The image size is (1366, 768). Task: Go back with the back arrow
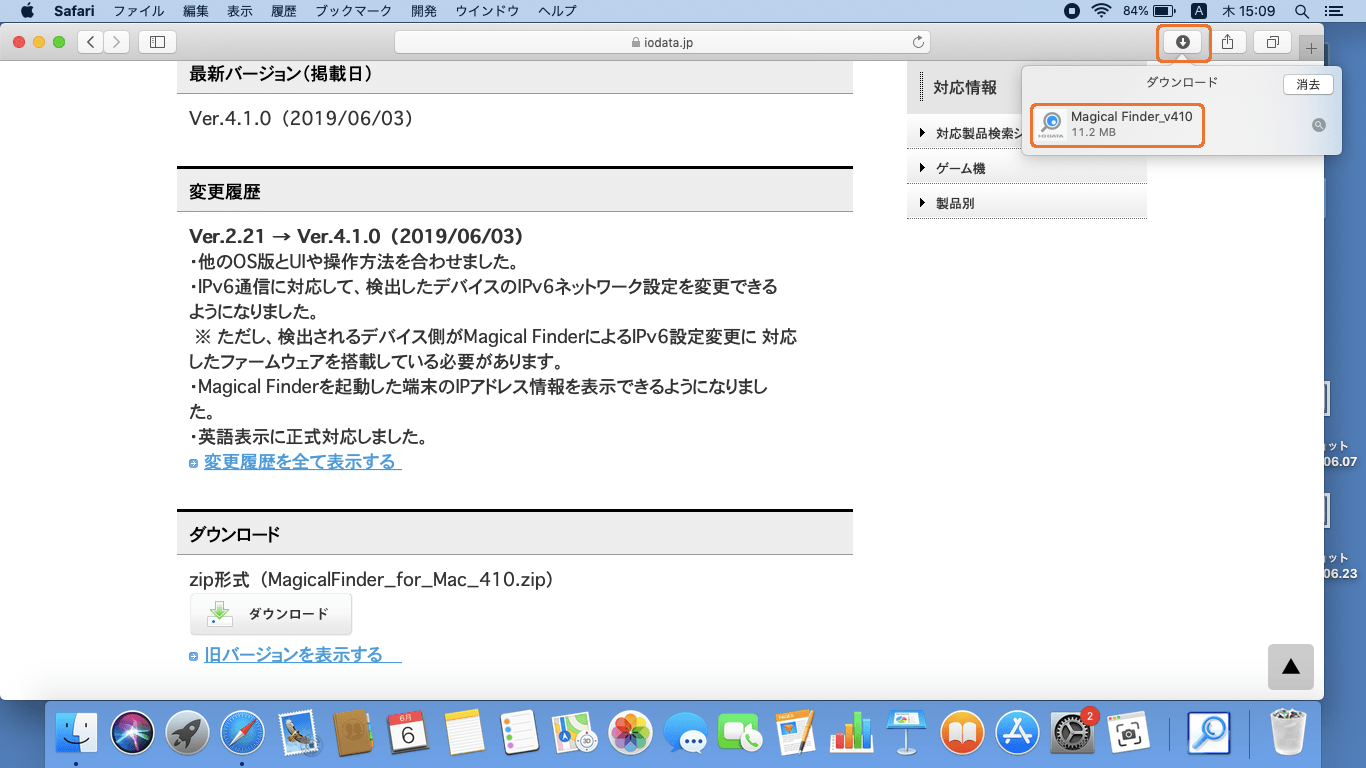(92, 42)
